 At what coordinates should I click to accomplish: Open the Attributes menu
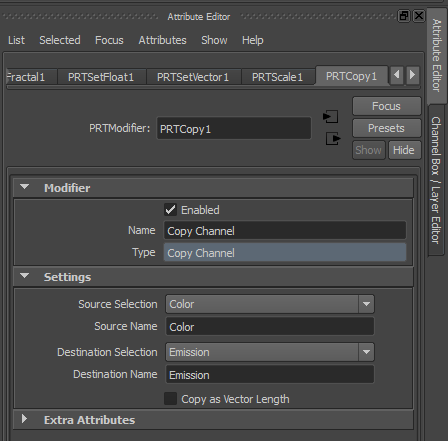162,40
